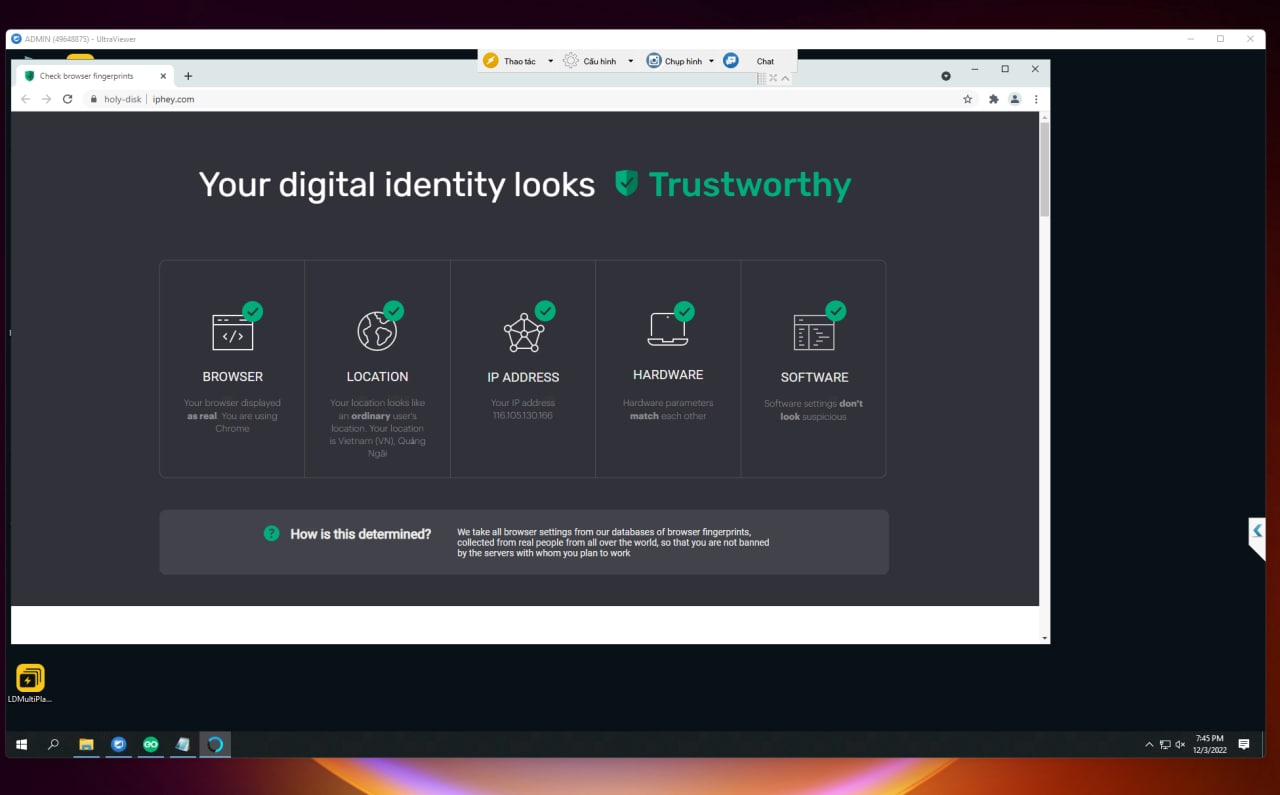Click the expand-arrows icon under UltraViewer toolbar
Screen dimensions: 1280x795
tap(773, 78)
